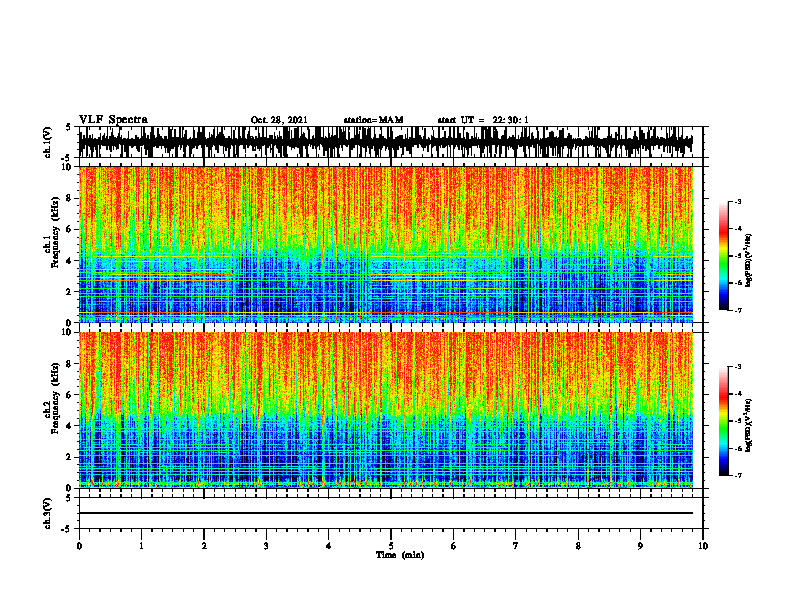
Task: Click time axis tick label "6"
Action: [453, 546]
